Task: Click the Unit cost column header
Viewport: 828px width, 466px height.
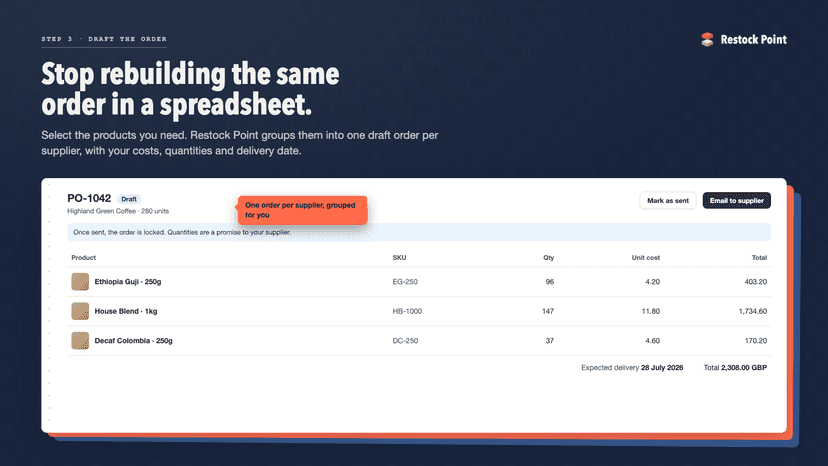Action: [x=645, y=258]
